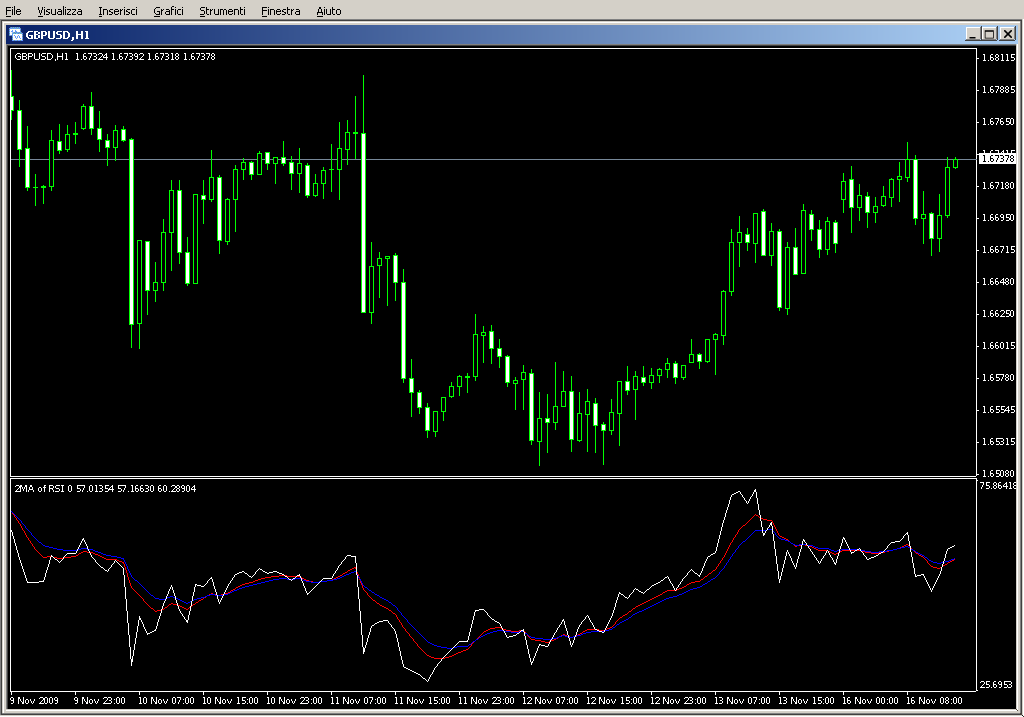This screenshot has width=1024, height=717.
Task: Open the Aiuto menu
Action: [328, 11]
